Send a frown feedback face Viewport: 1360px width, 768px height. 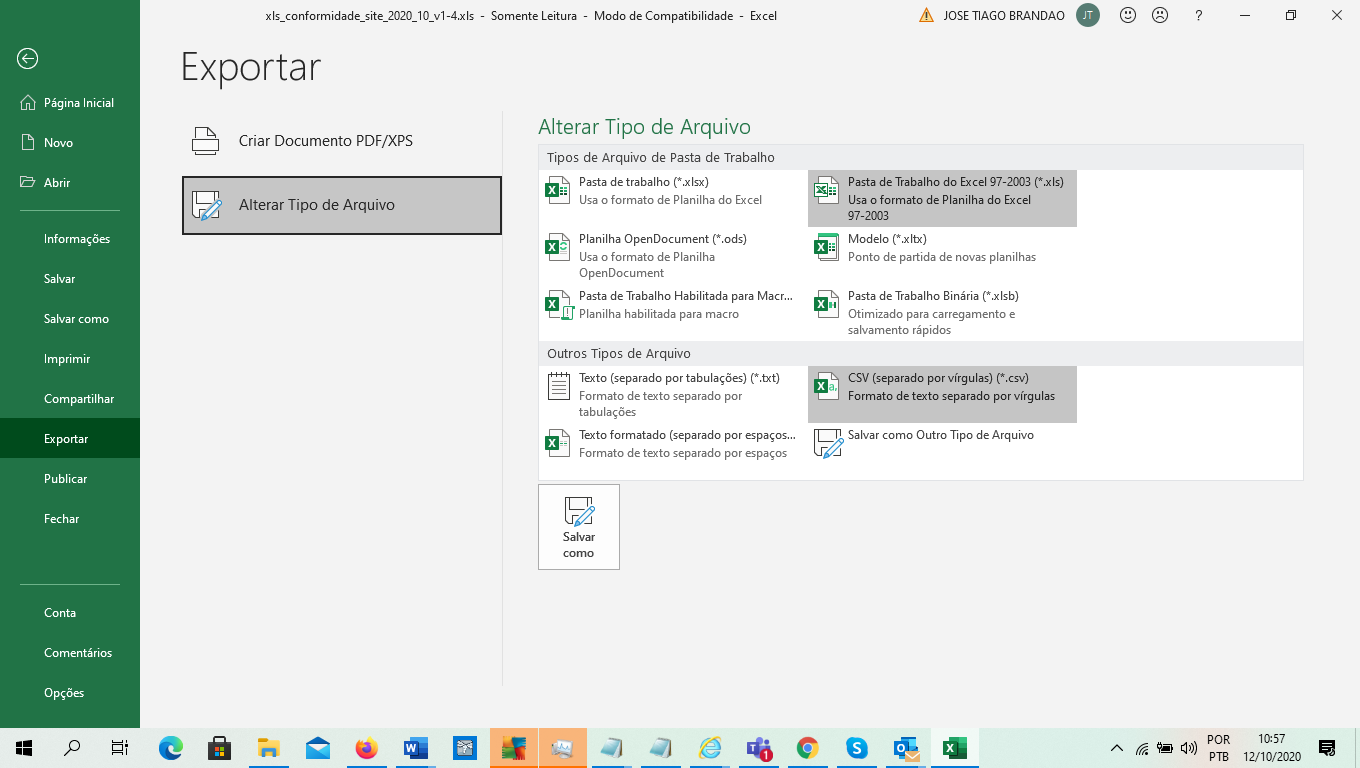point(1160,15)
